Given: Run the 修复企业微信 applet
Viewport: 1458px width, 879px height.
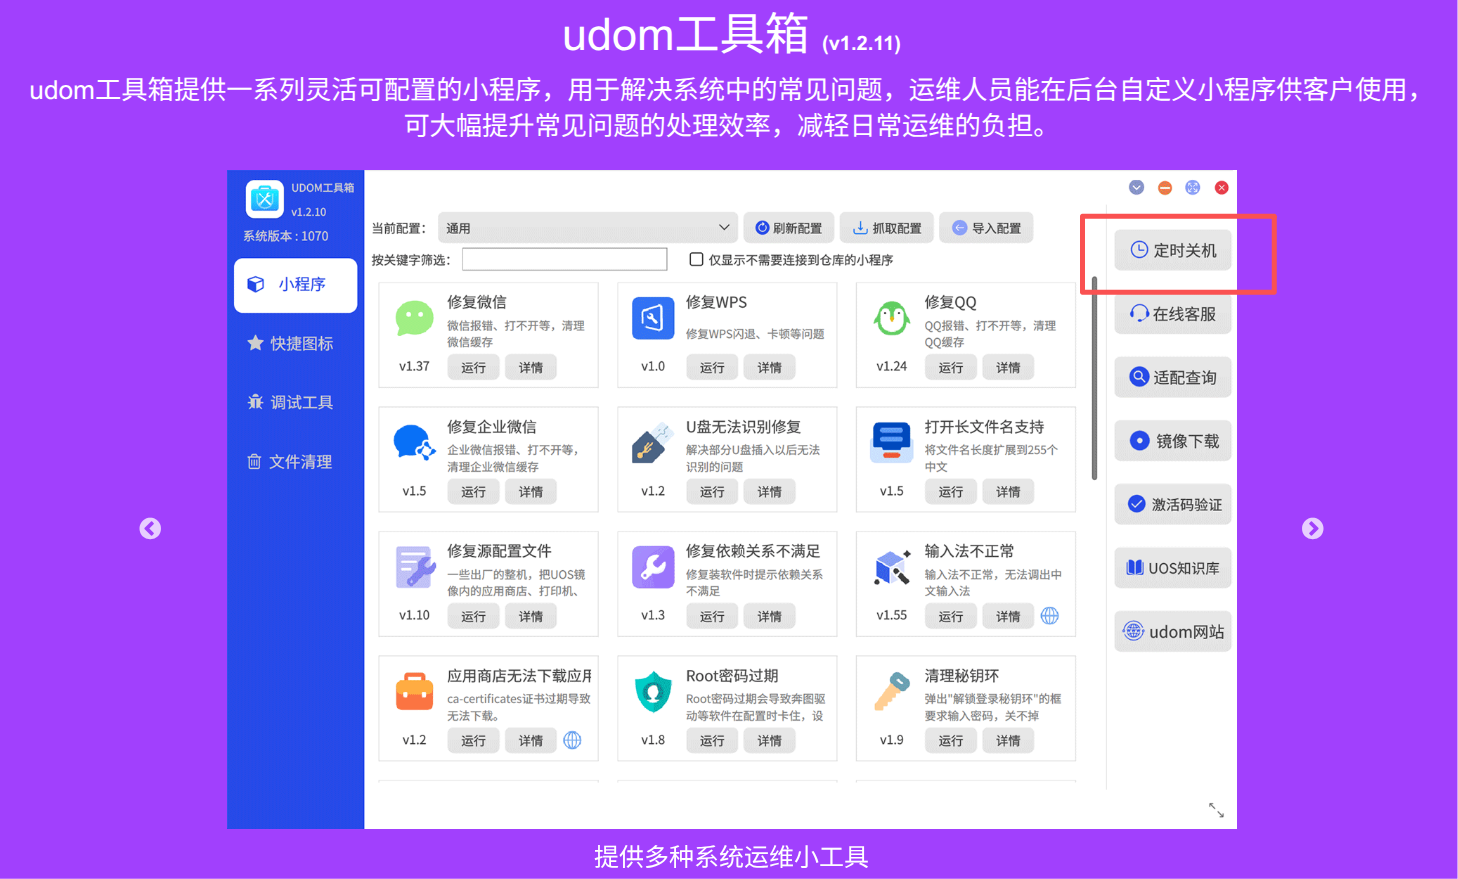Looking at the screenshot, I should 473,492.
